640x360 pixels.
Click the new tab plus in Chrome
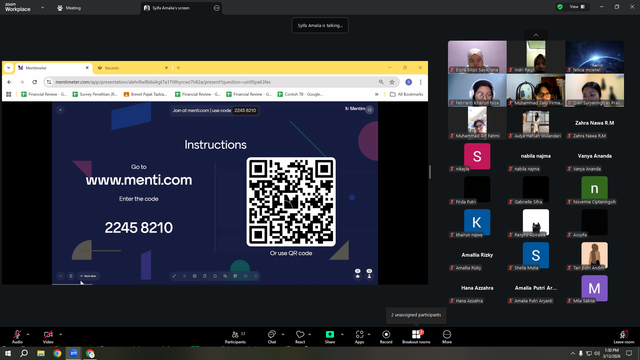pyautogui.click(x=178, y=68)
